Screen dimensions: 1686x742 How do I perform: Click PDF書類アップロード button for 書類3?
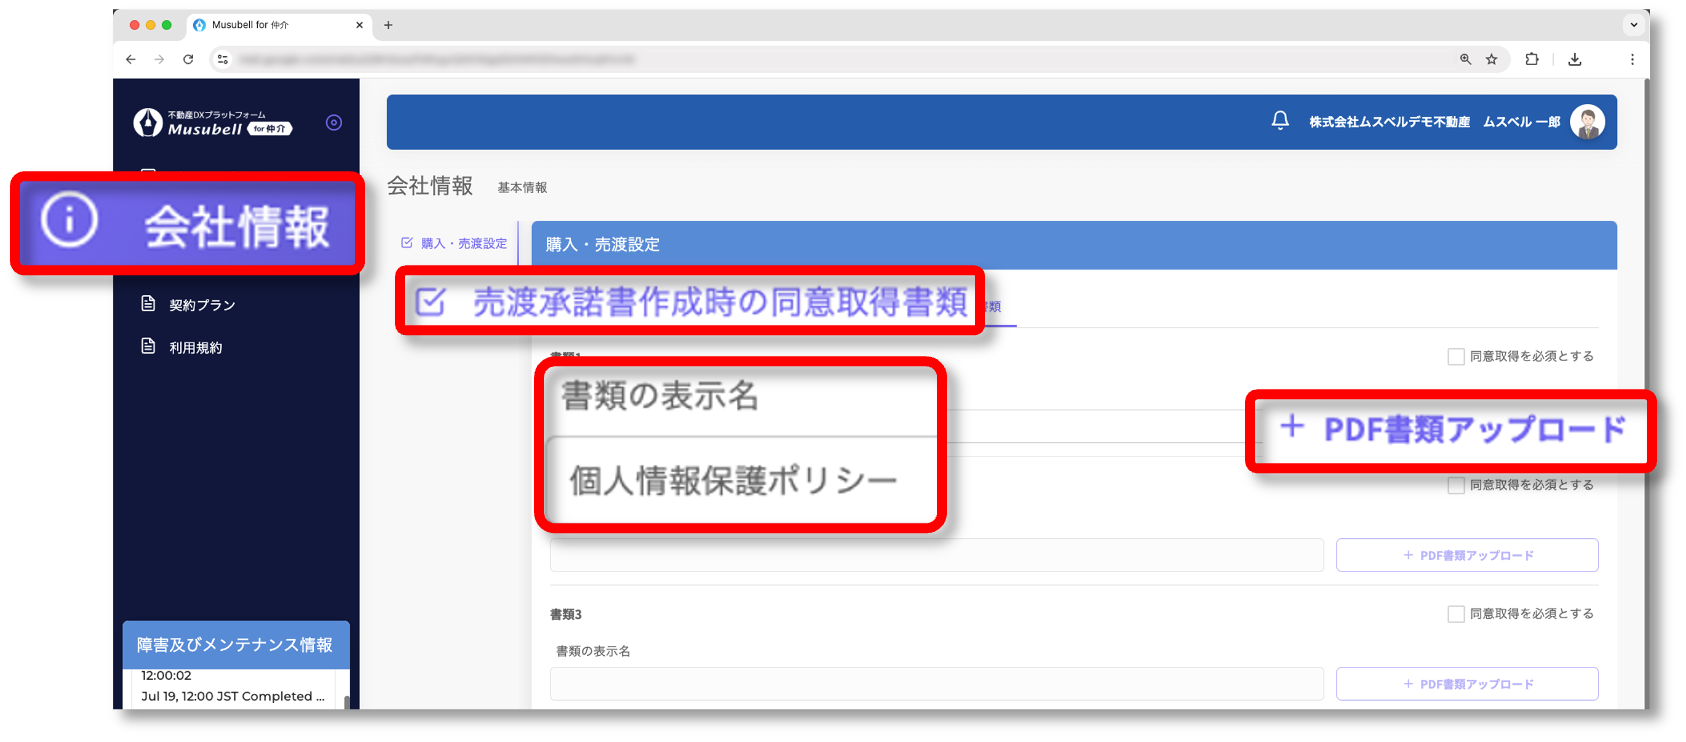(x=1467, y=684)
